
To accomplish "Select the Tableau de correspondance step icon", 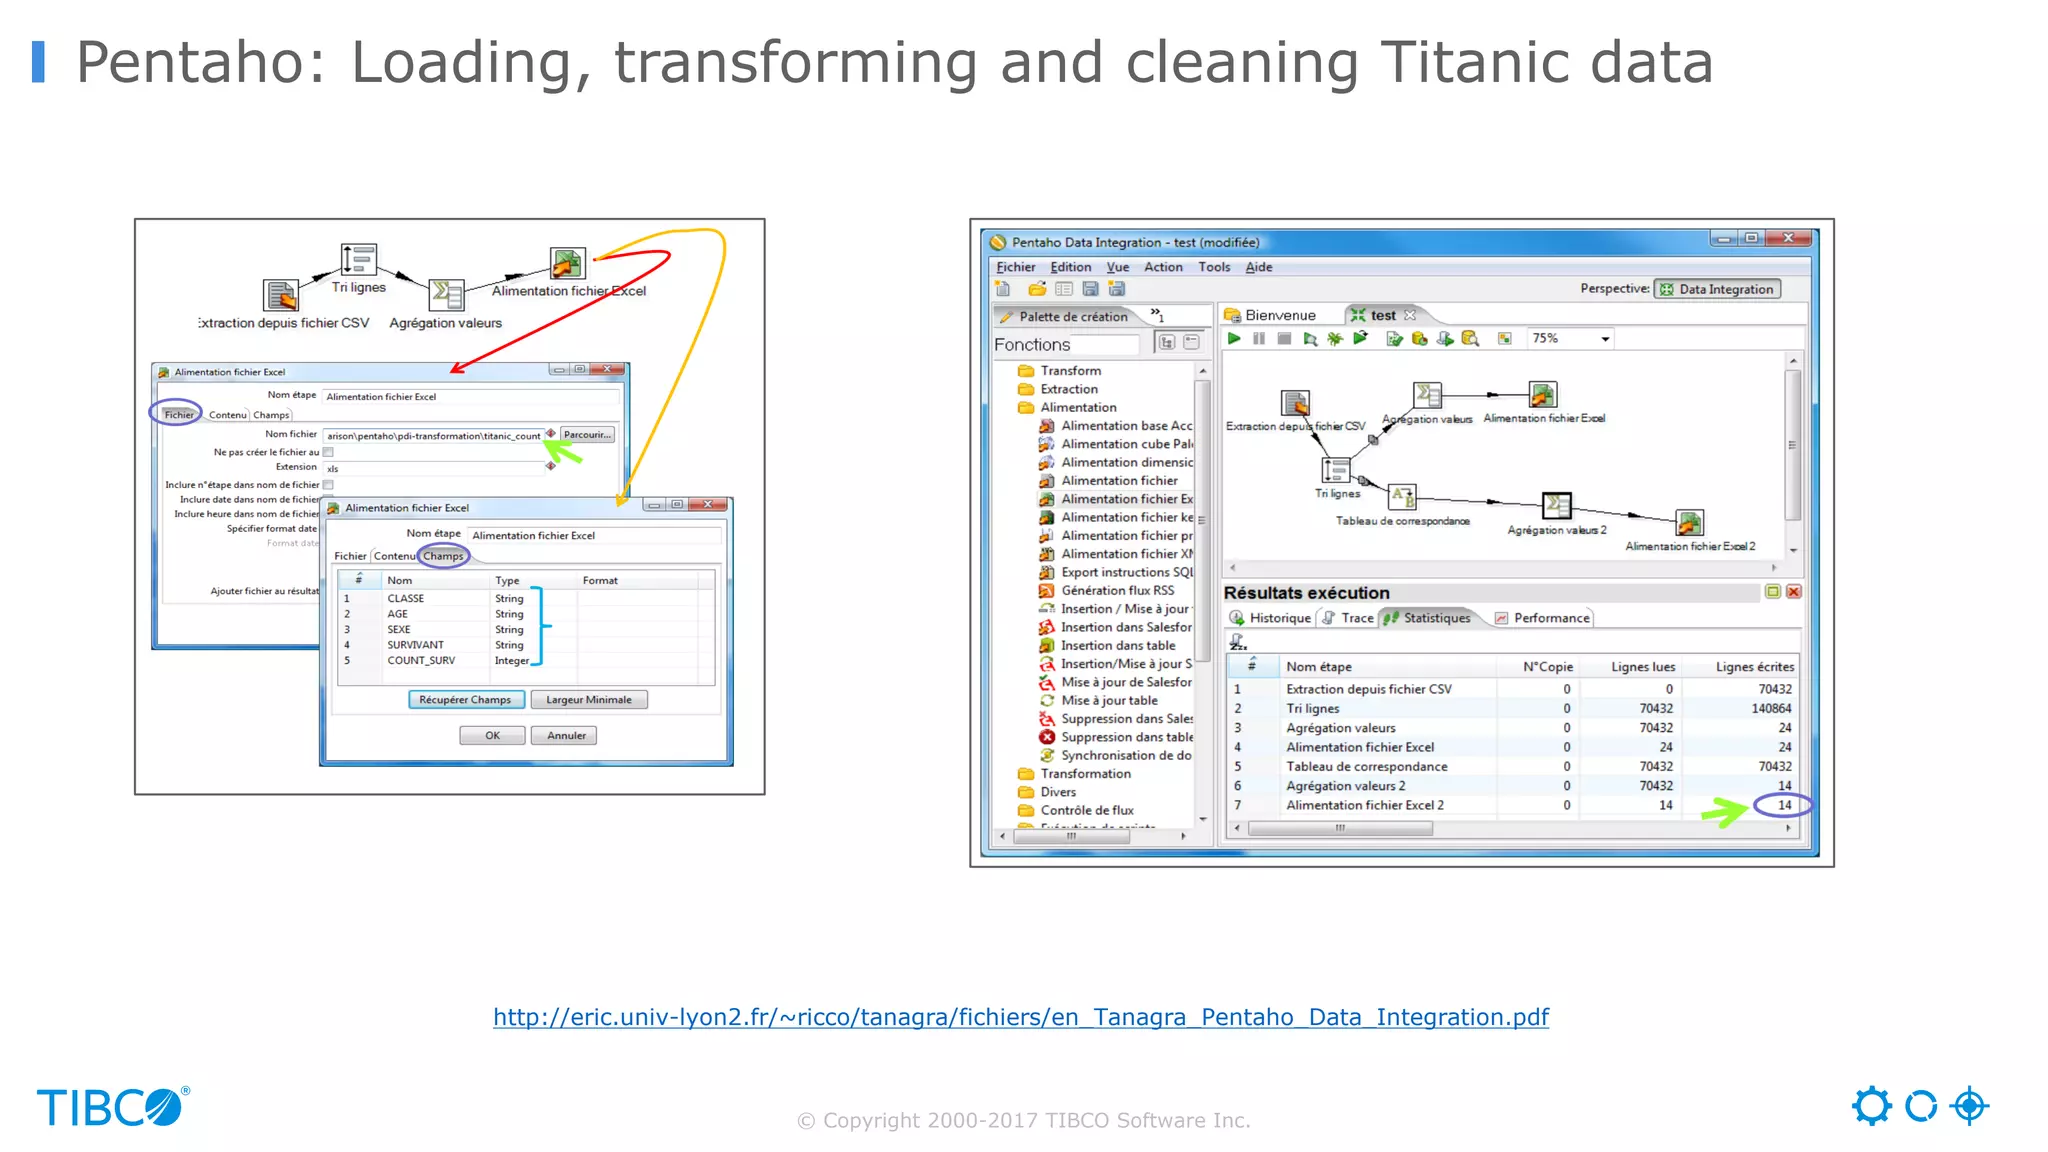I will [1403, 496].
